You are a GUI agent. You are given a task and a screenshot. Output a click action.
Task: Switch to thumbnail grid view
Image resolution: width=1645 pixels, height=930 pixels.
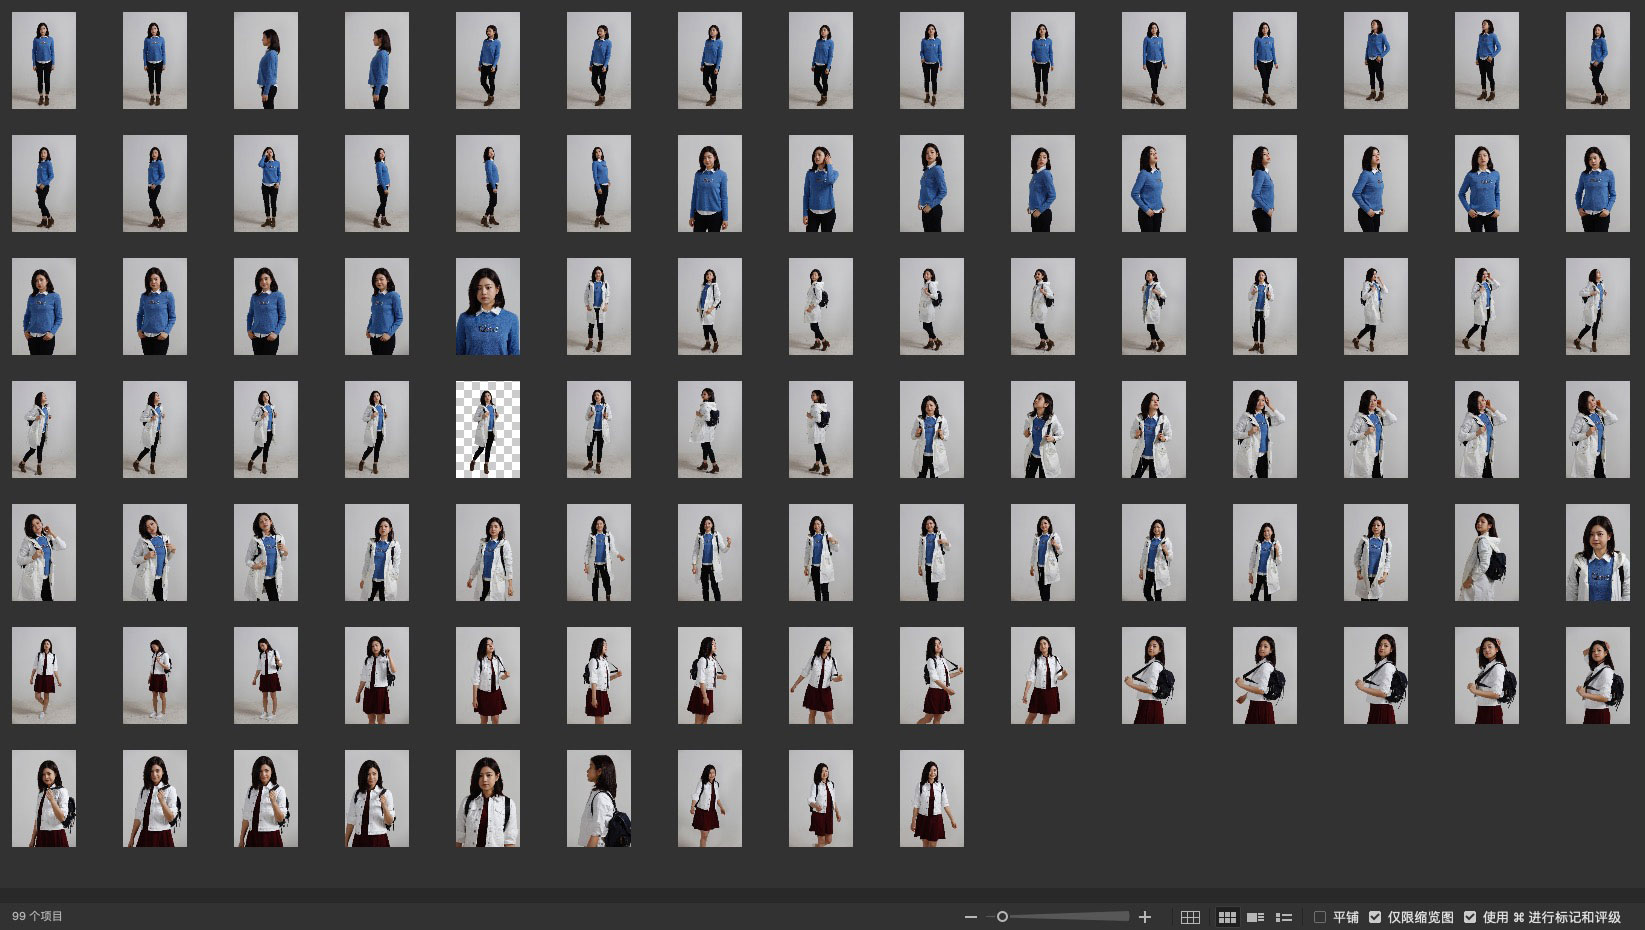(1227, 917)
